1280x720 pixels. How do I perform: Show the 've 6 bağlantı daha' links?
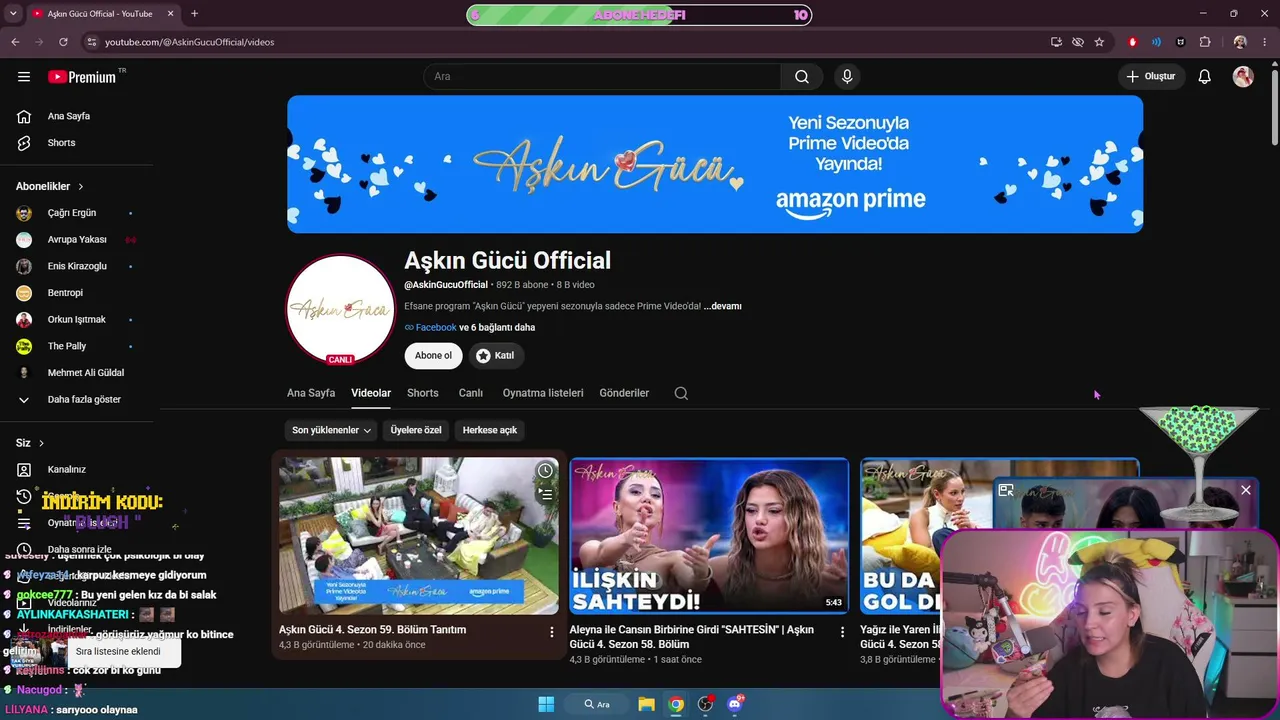pyautogui.click(x=497, y=327)
